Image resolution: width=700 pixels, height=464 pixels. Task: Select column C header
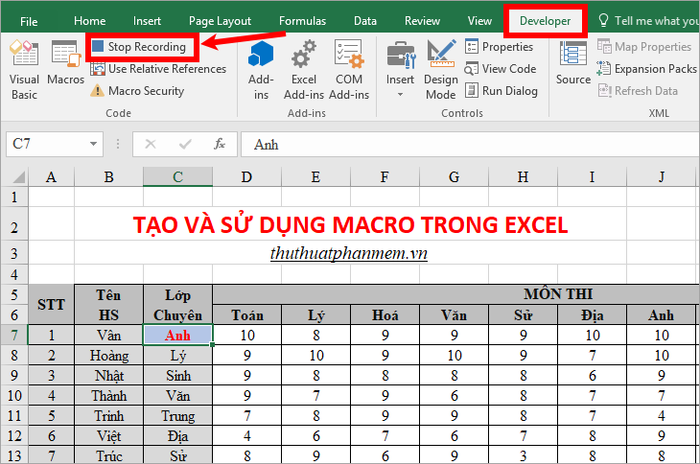(178, 177)
